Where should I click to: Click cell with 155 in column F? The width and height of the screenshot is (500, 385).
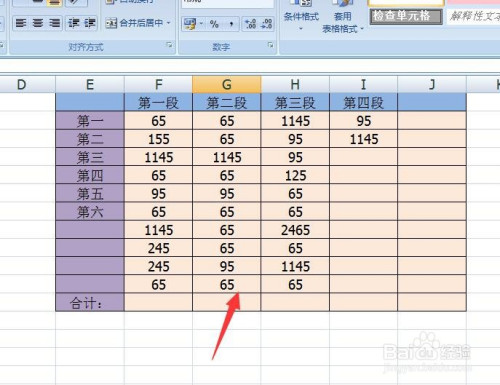click(x=158, y=139)
